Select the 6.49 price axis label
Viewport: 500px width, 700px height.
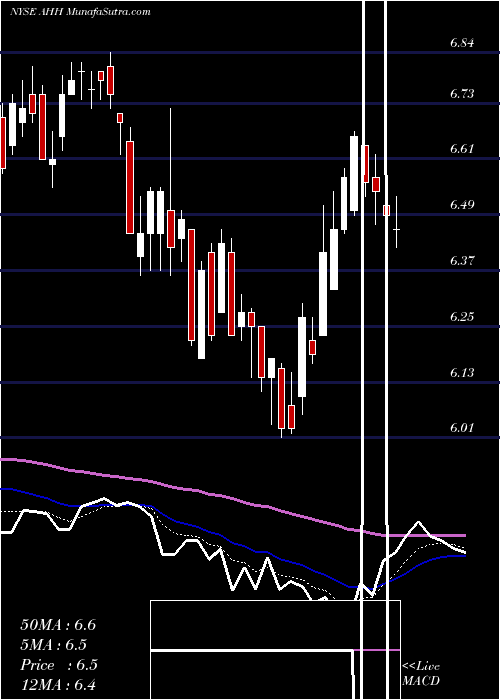coord(462,205)
